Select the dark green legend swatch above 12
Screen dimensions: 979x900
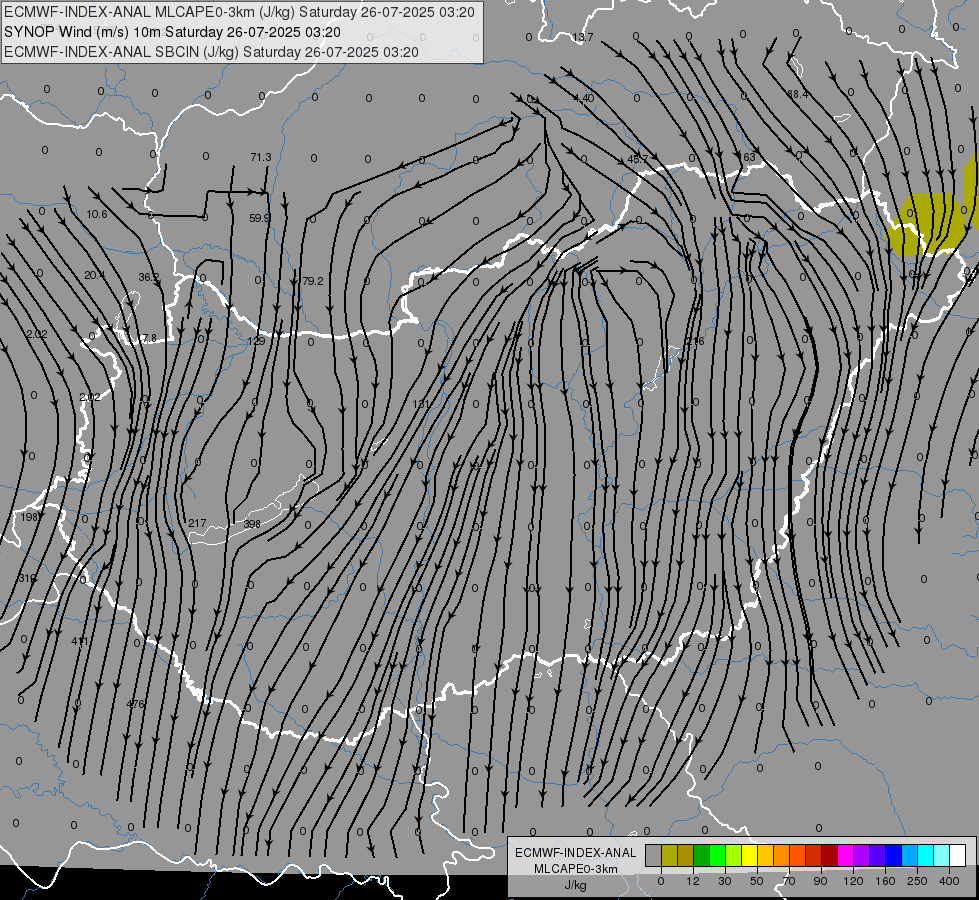click(x=702, y=855)
